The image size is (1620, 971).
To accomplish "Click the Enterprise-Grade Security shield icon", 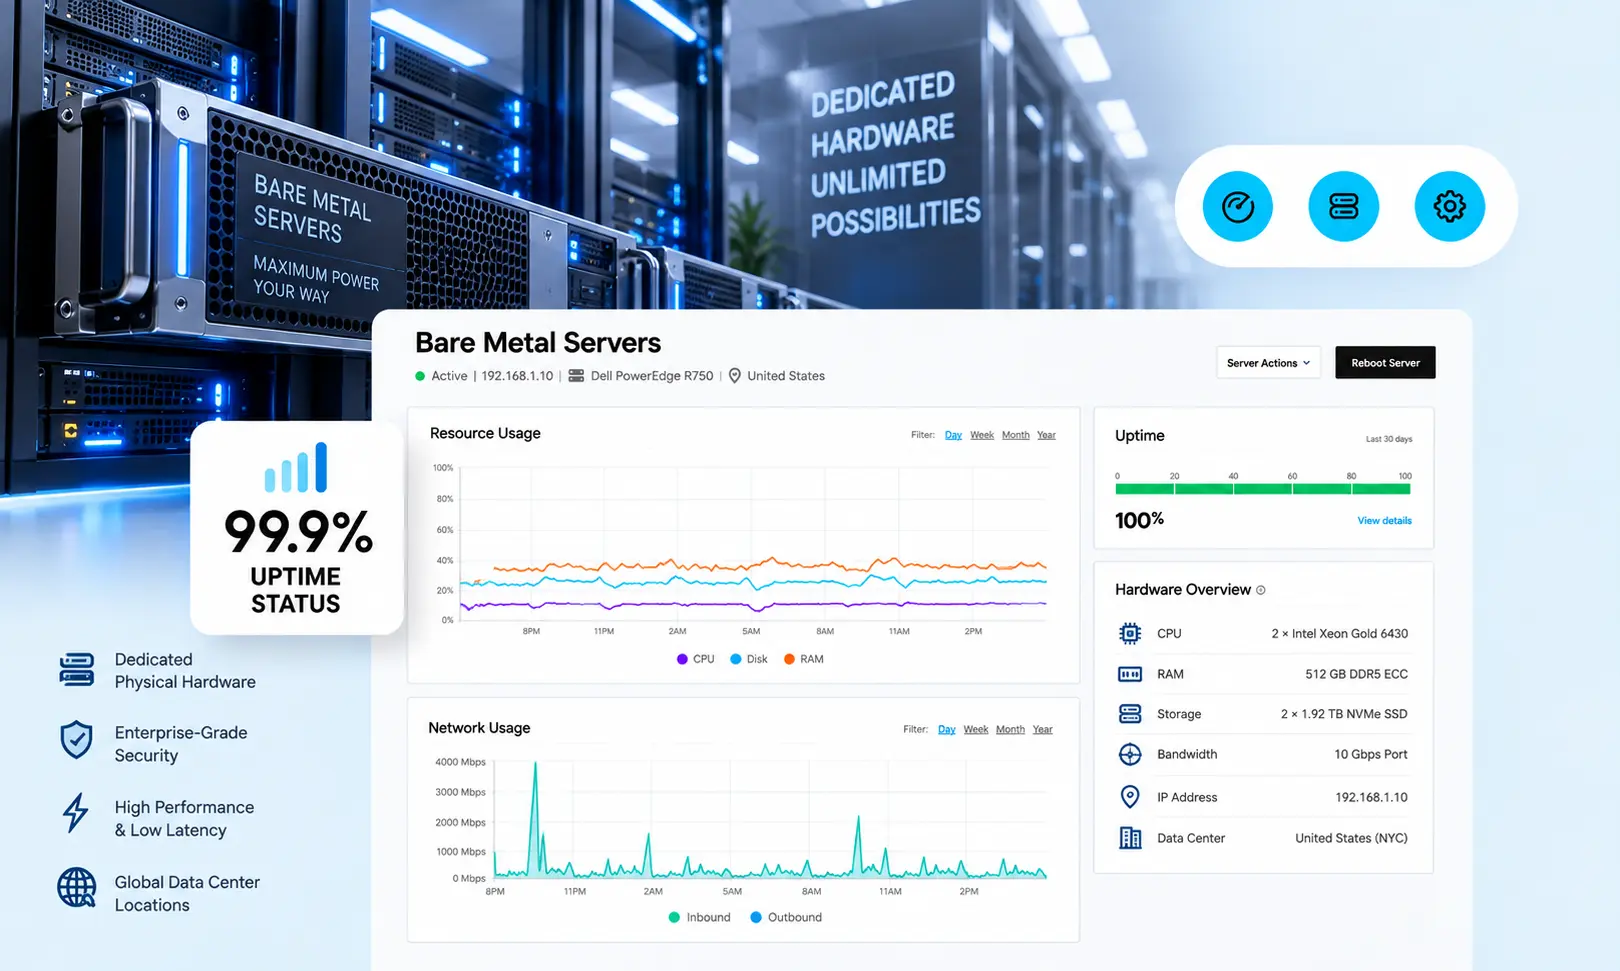I will point(77,741).
